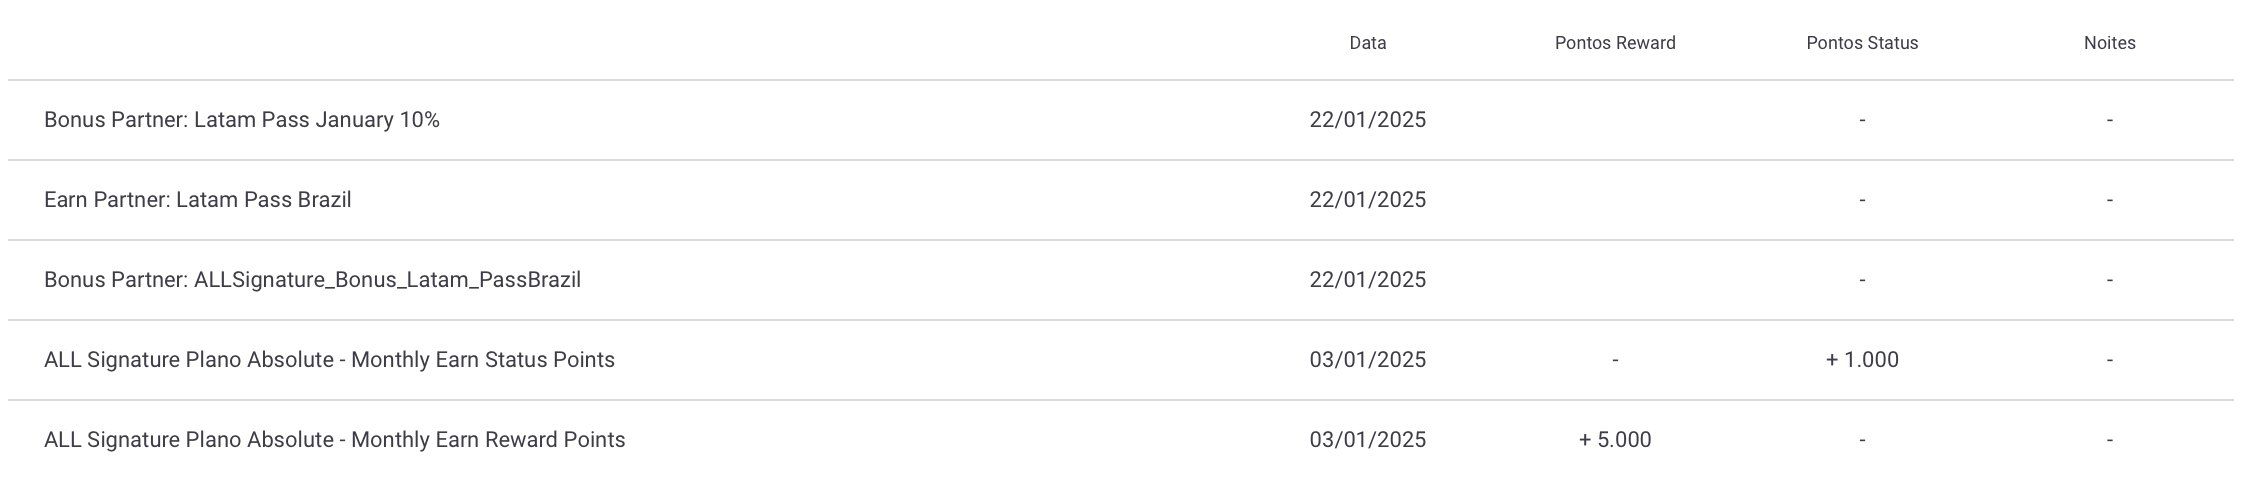Click the Data column header
The image size is (2254, 480).
(1367, 43)
